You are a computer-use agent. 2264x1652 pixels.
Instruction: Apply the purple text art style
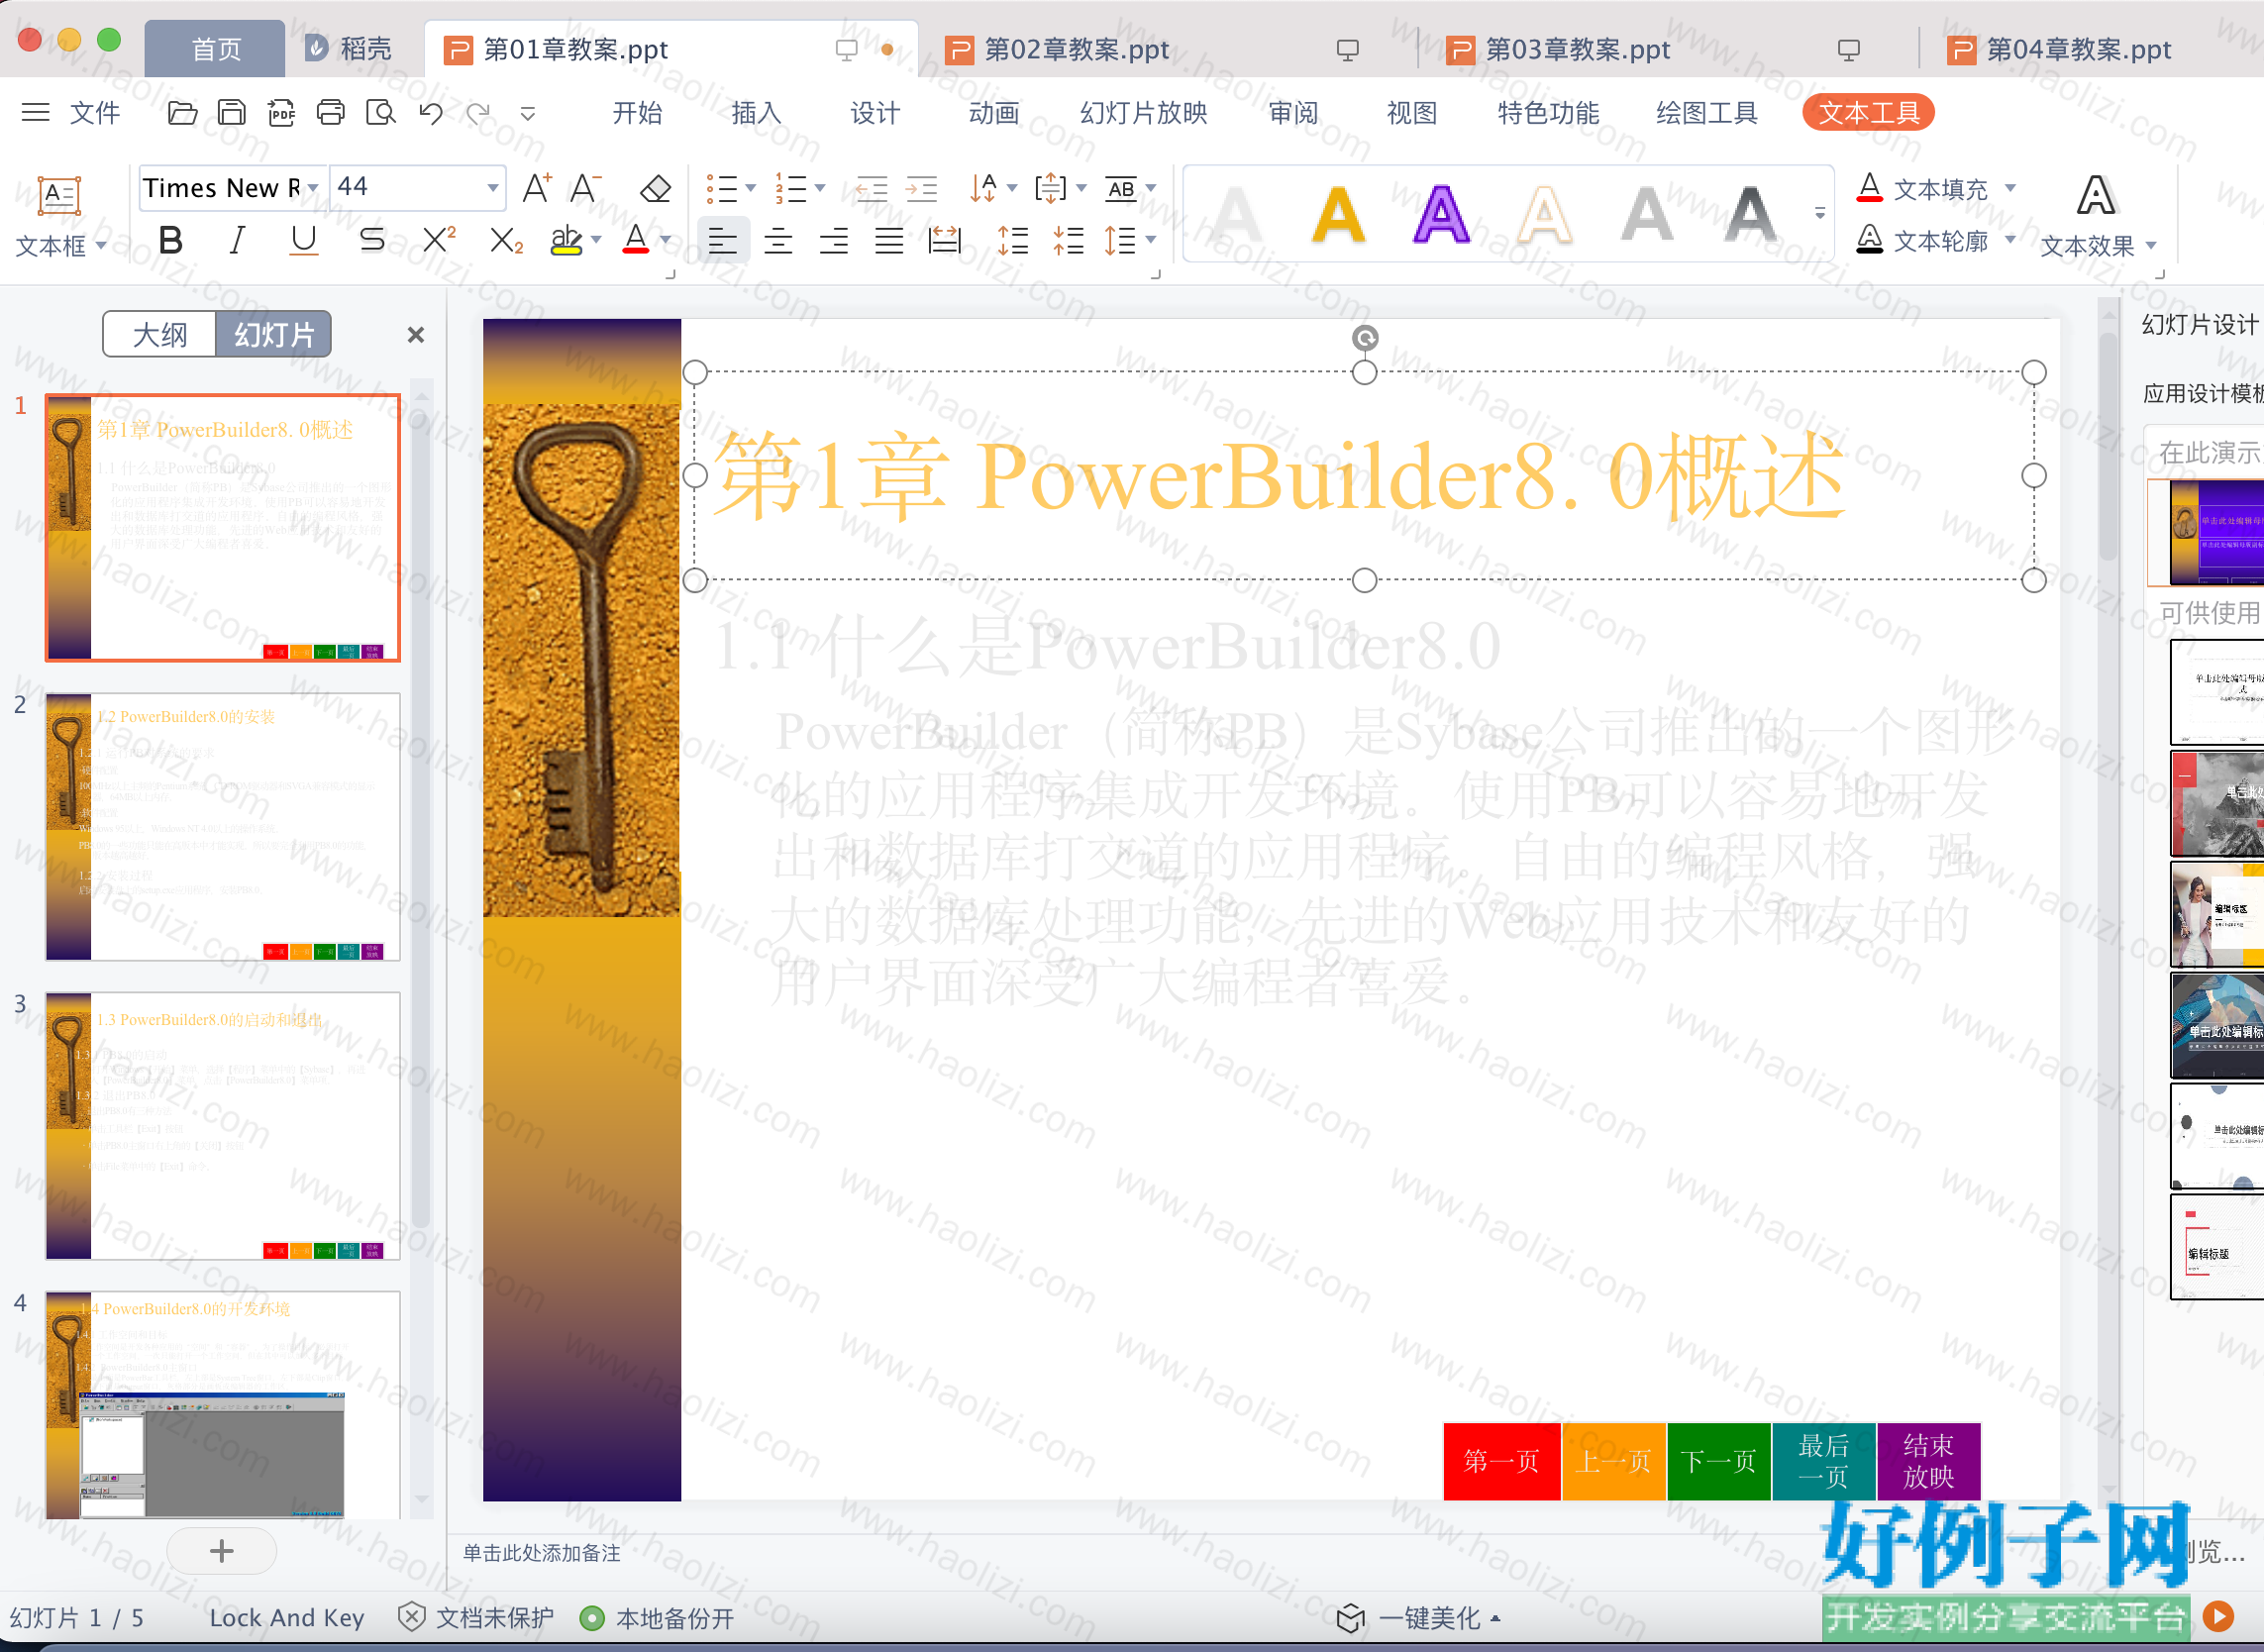click(x=1441, y=214)
